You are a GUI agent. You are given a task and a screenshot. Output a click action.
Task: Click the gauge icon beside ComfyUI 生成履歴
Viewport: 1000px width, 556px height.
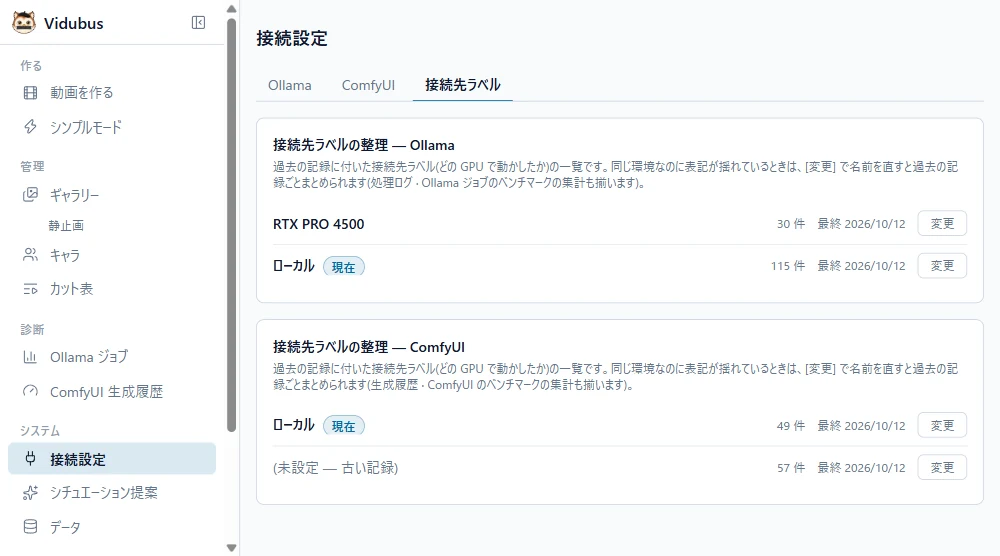tap(30, 391)
